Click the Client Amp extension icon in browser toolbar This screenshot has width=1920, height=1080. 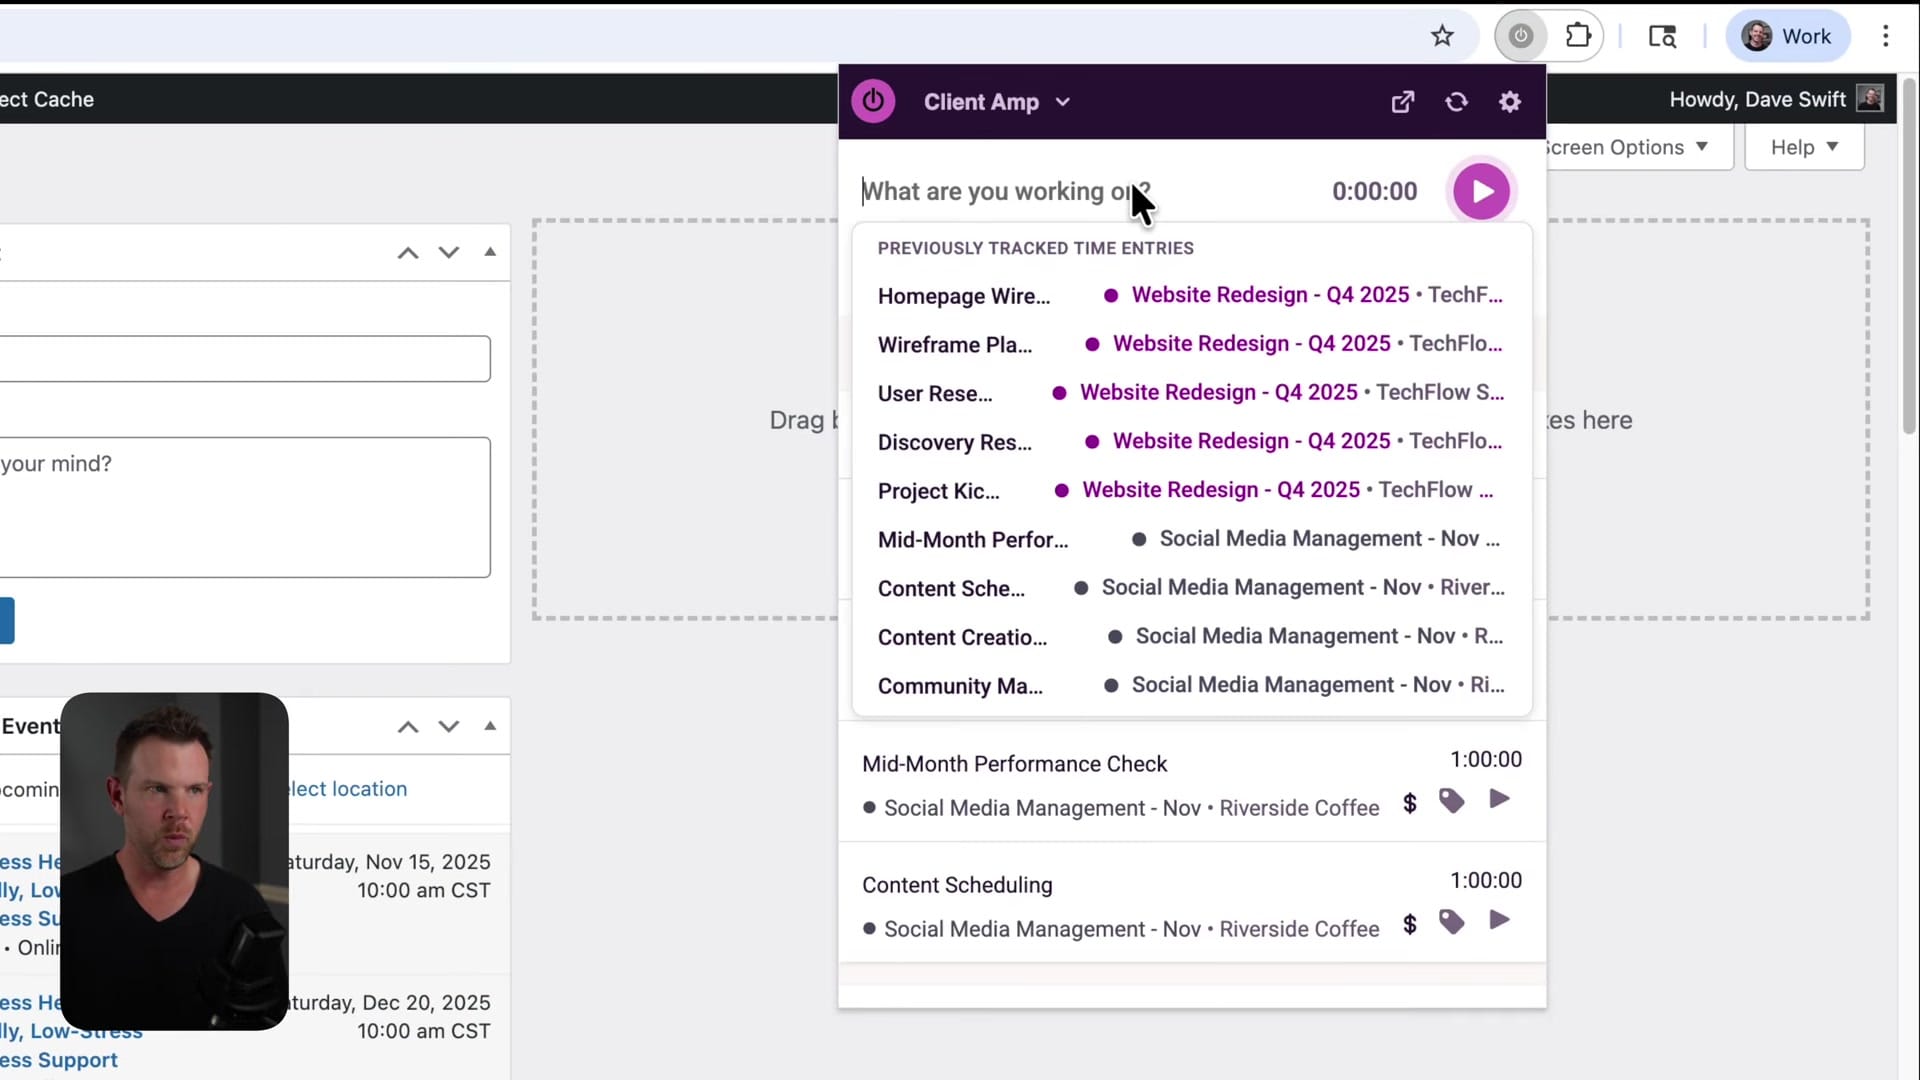click(1521, 36)
